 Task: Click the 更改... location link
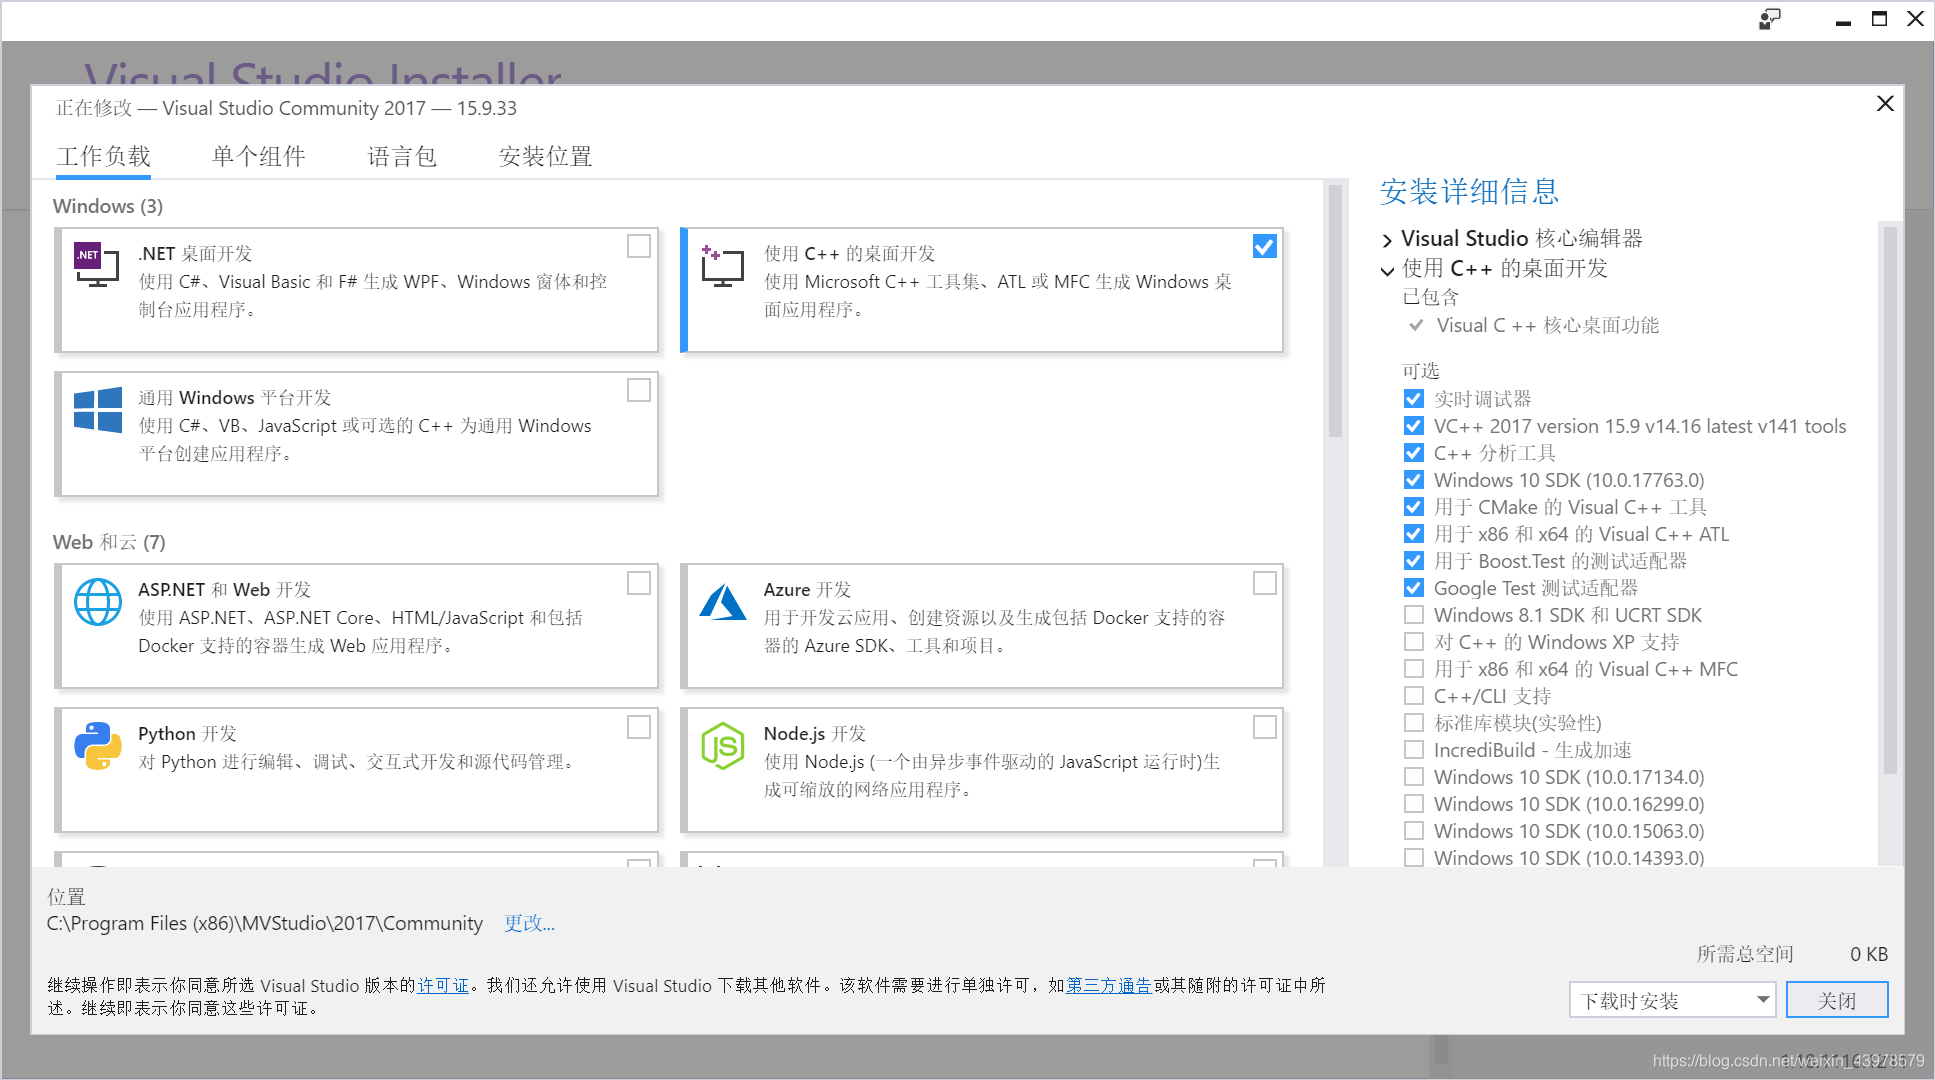tap(529, 923)
